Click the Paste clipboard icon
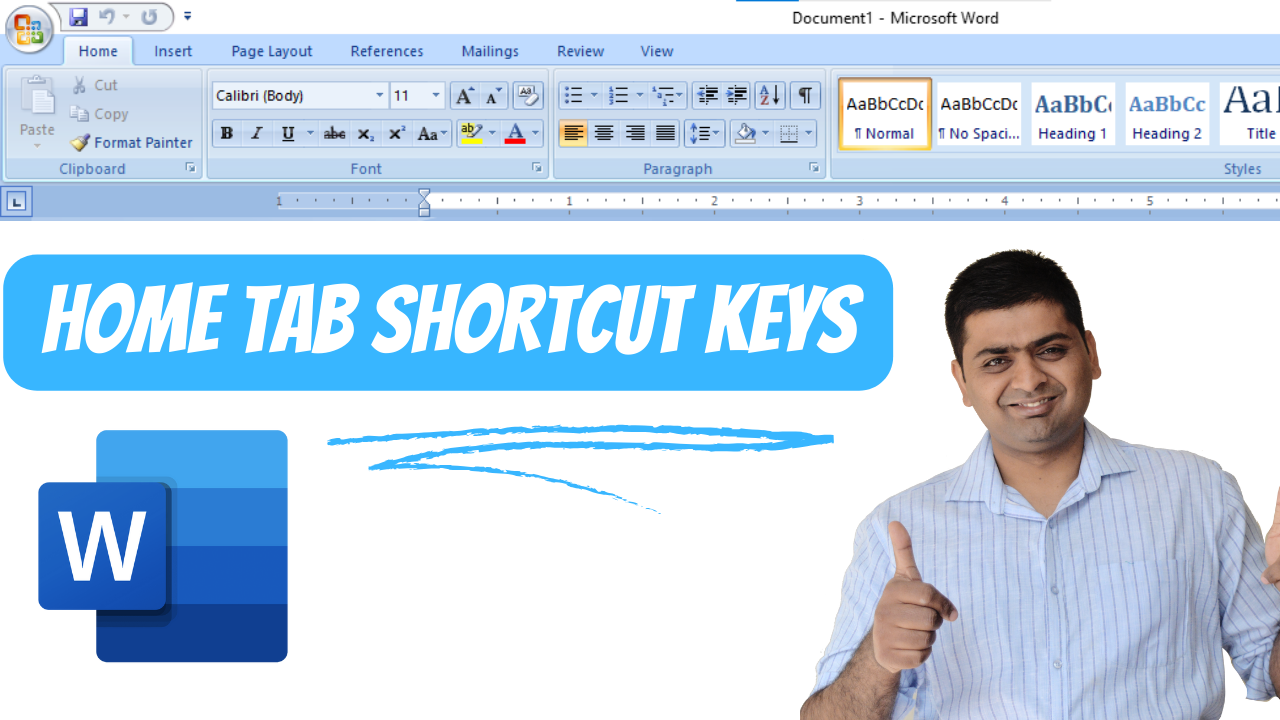Screen dimensions: 1280x720 (38, 97)
